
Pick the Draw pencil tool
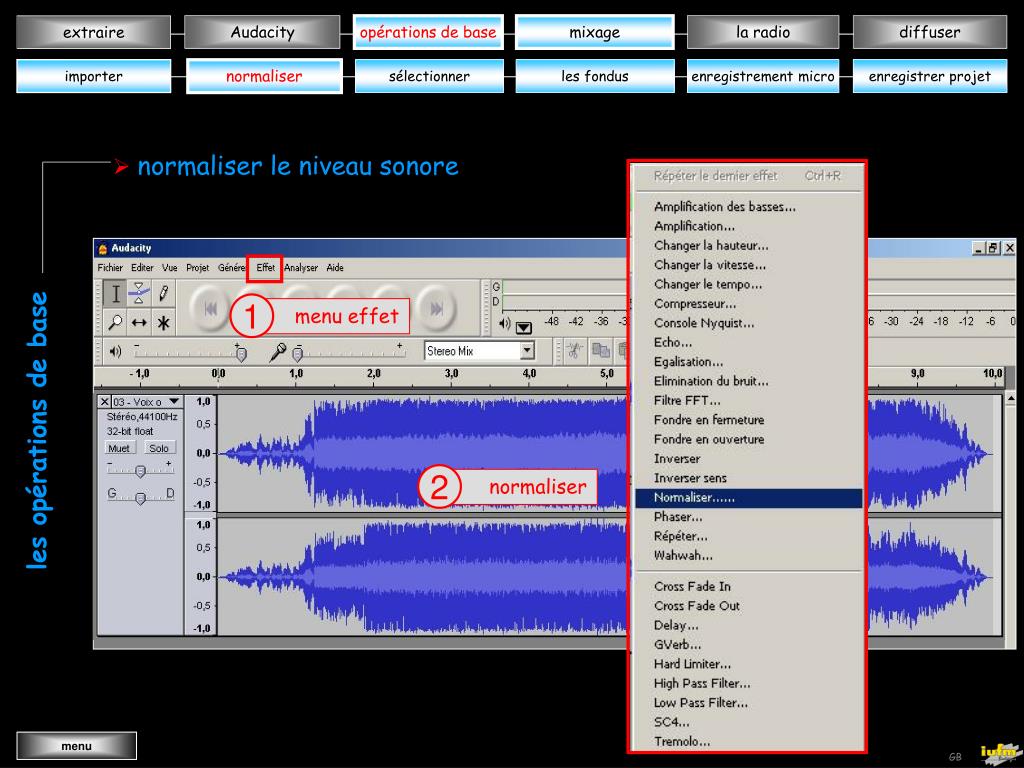[163, 294]
